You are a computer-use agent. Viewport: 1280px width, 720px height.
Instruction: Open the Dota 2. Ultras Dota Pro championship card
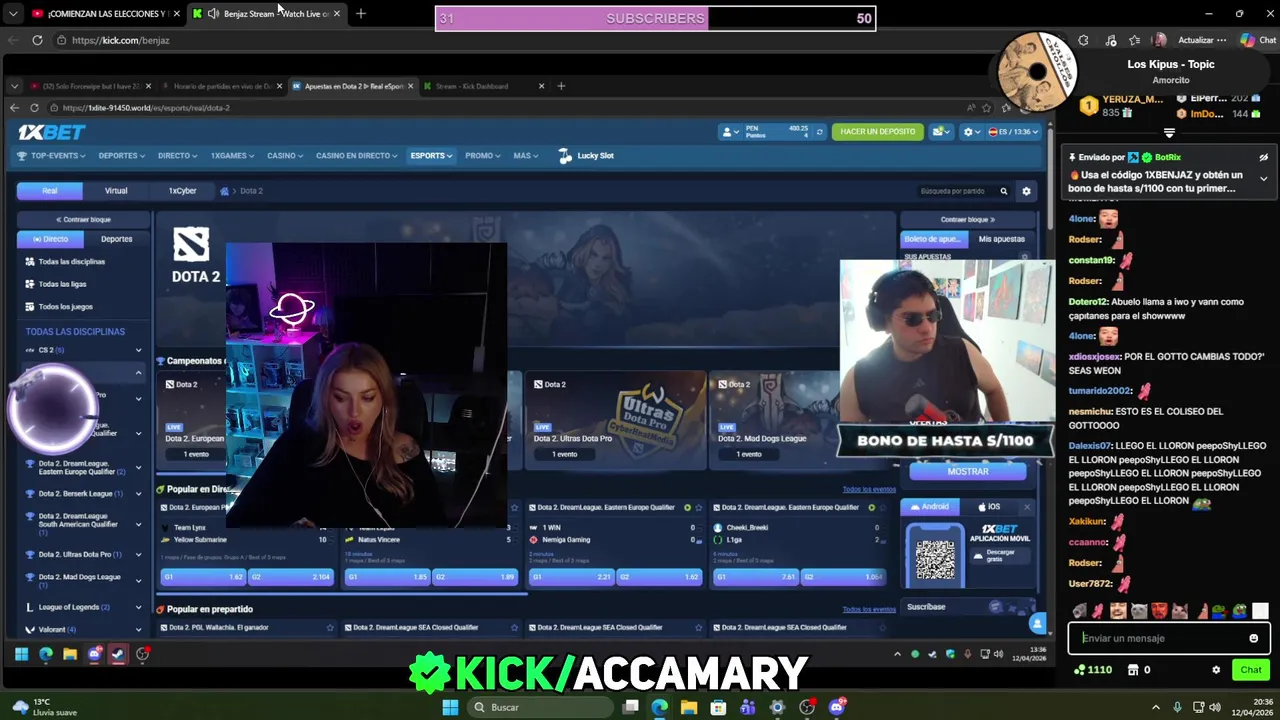coord(616,420)
